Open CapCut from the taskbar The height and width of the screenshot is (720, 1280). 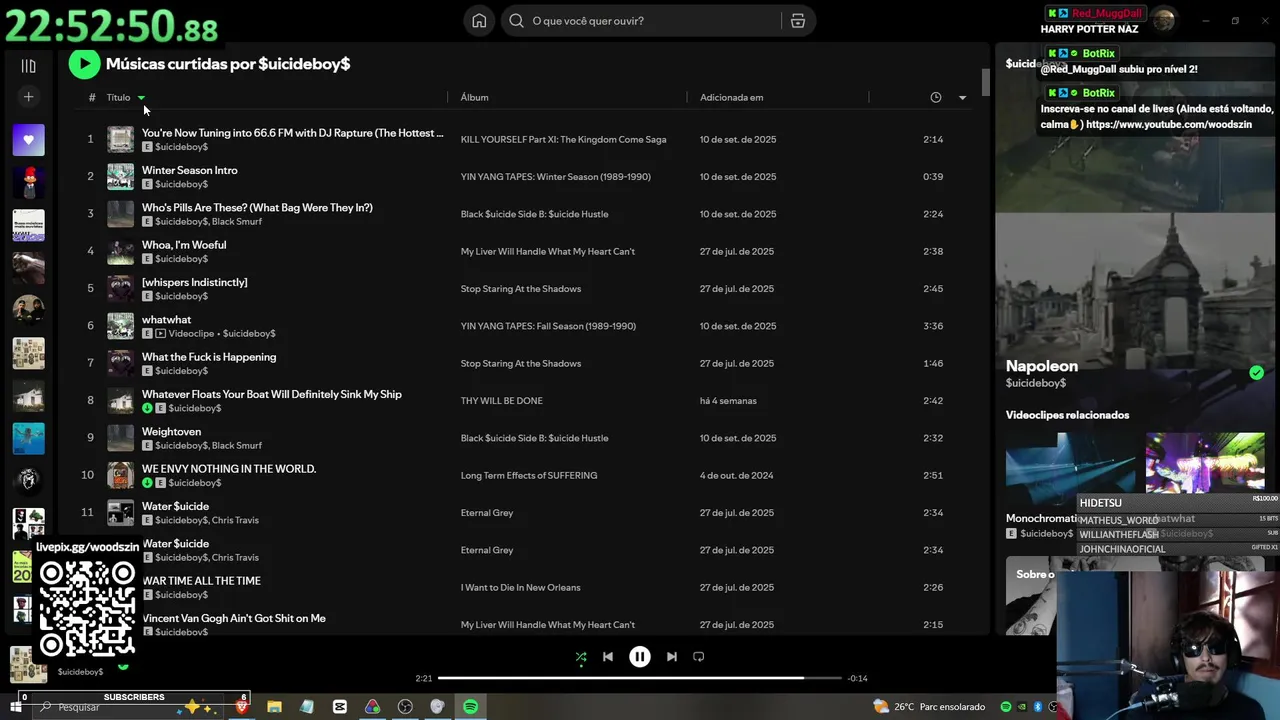pos(339,707)
